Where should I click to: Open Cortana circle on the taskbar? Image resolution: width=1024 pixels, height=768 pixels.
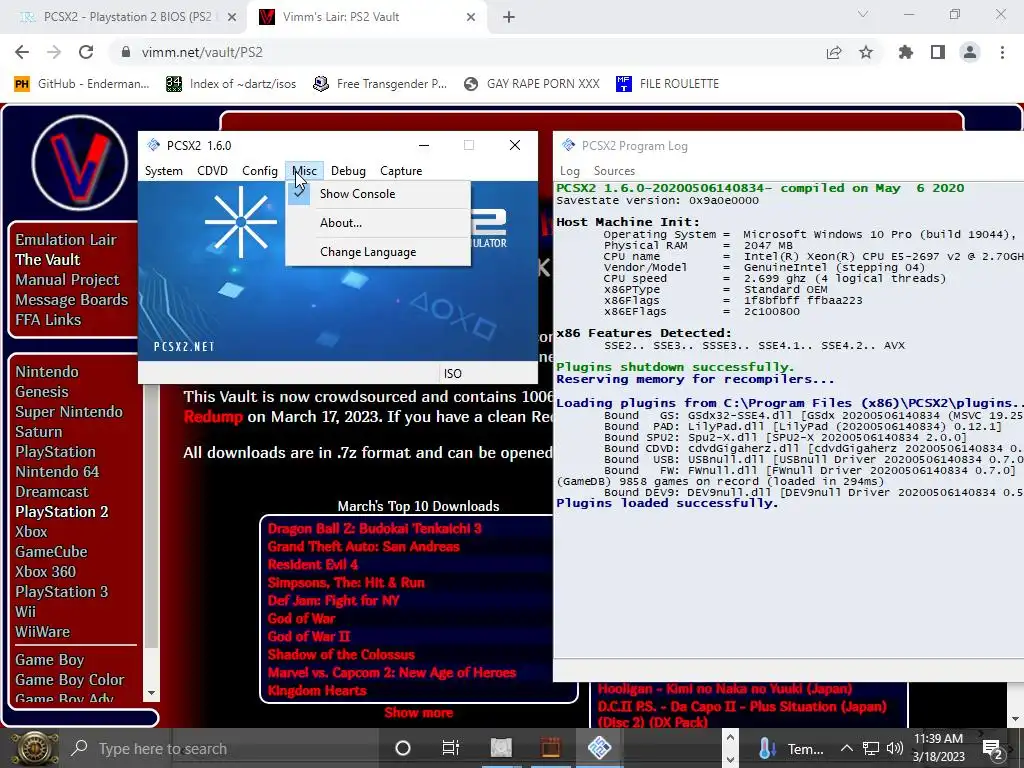(x=403, y=748)
